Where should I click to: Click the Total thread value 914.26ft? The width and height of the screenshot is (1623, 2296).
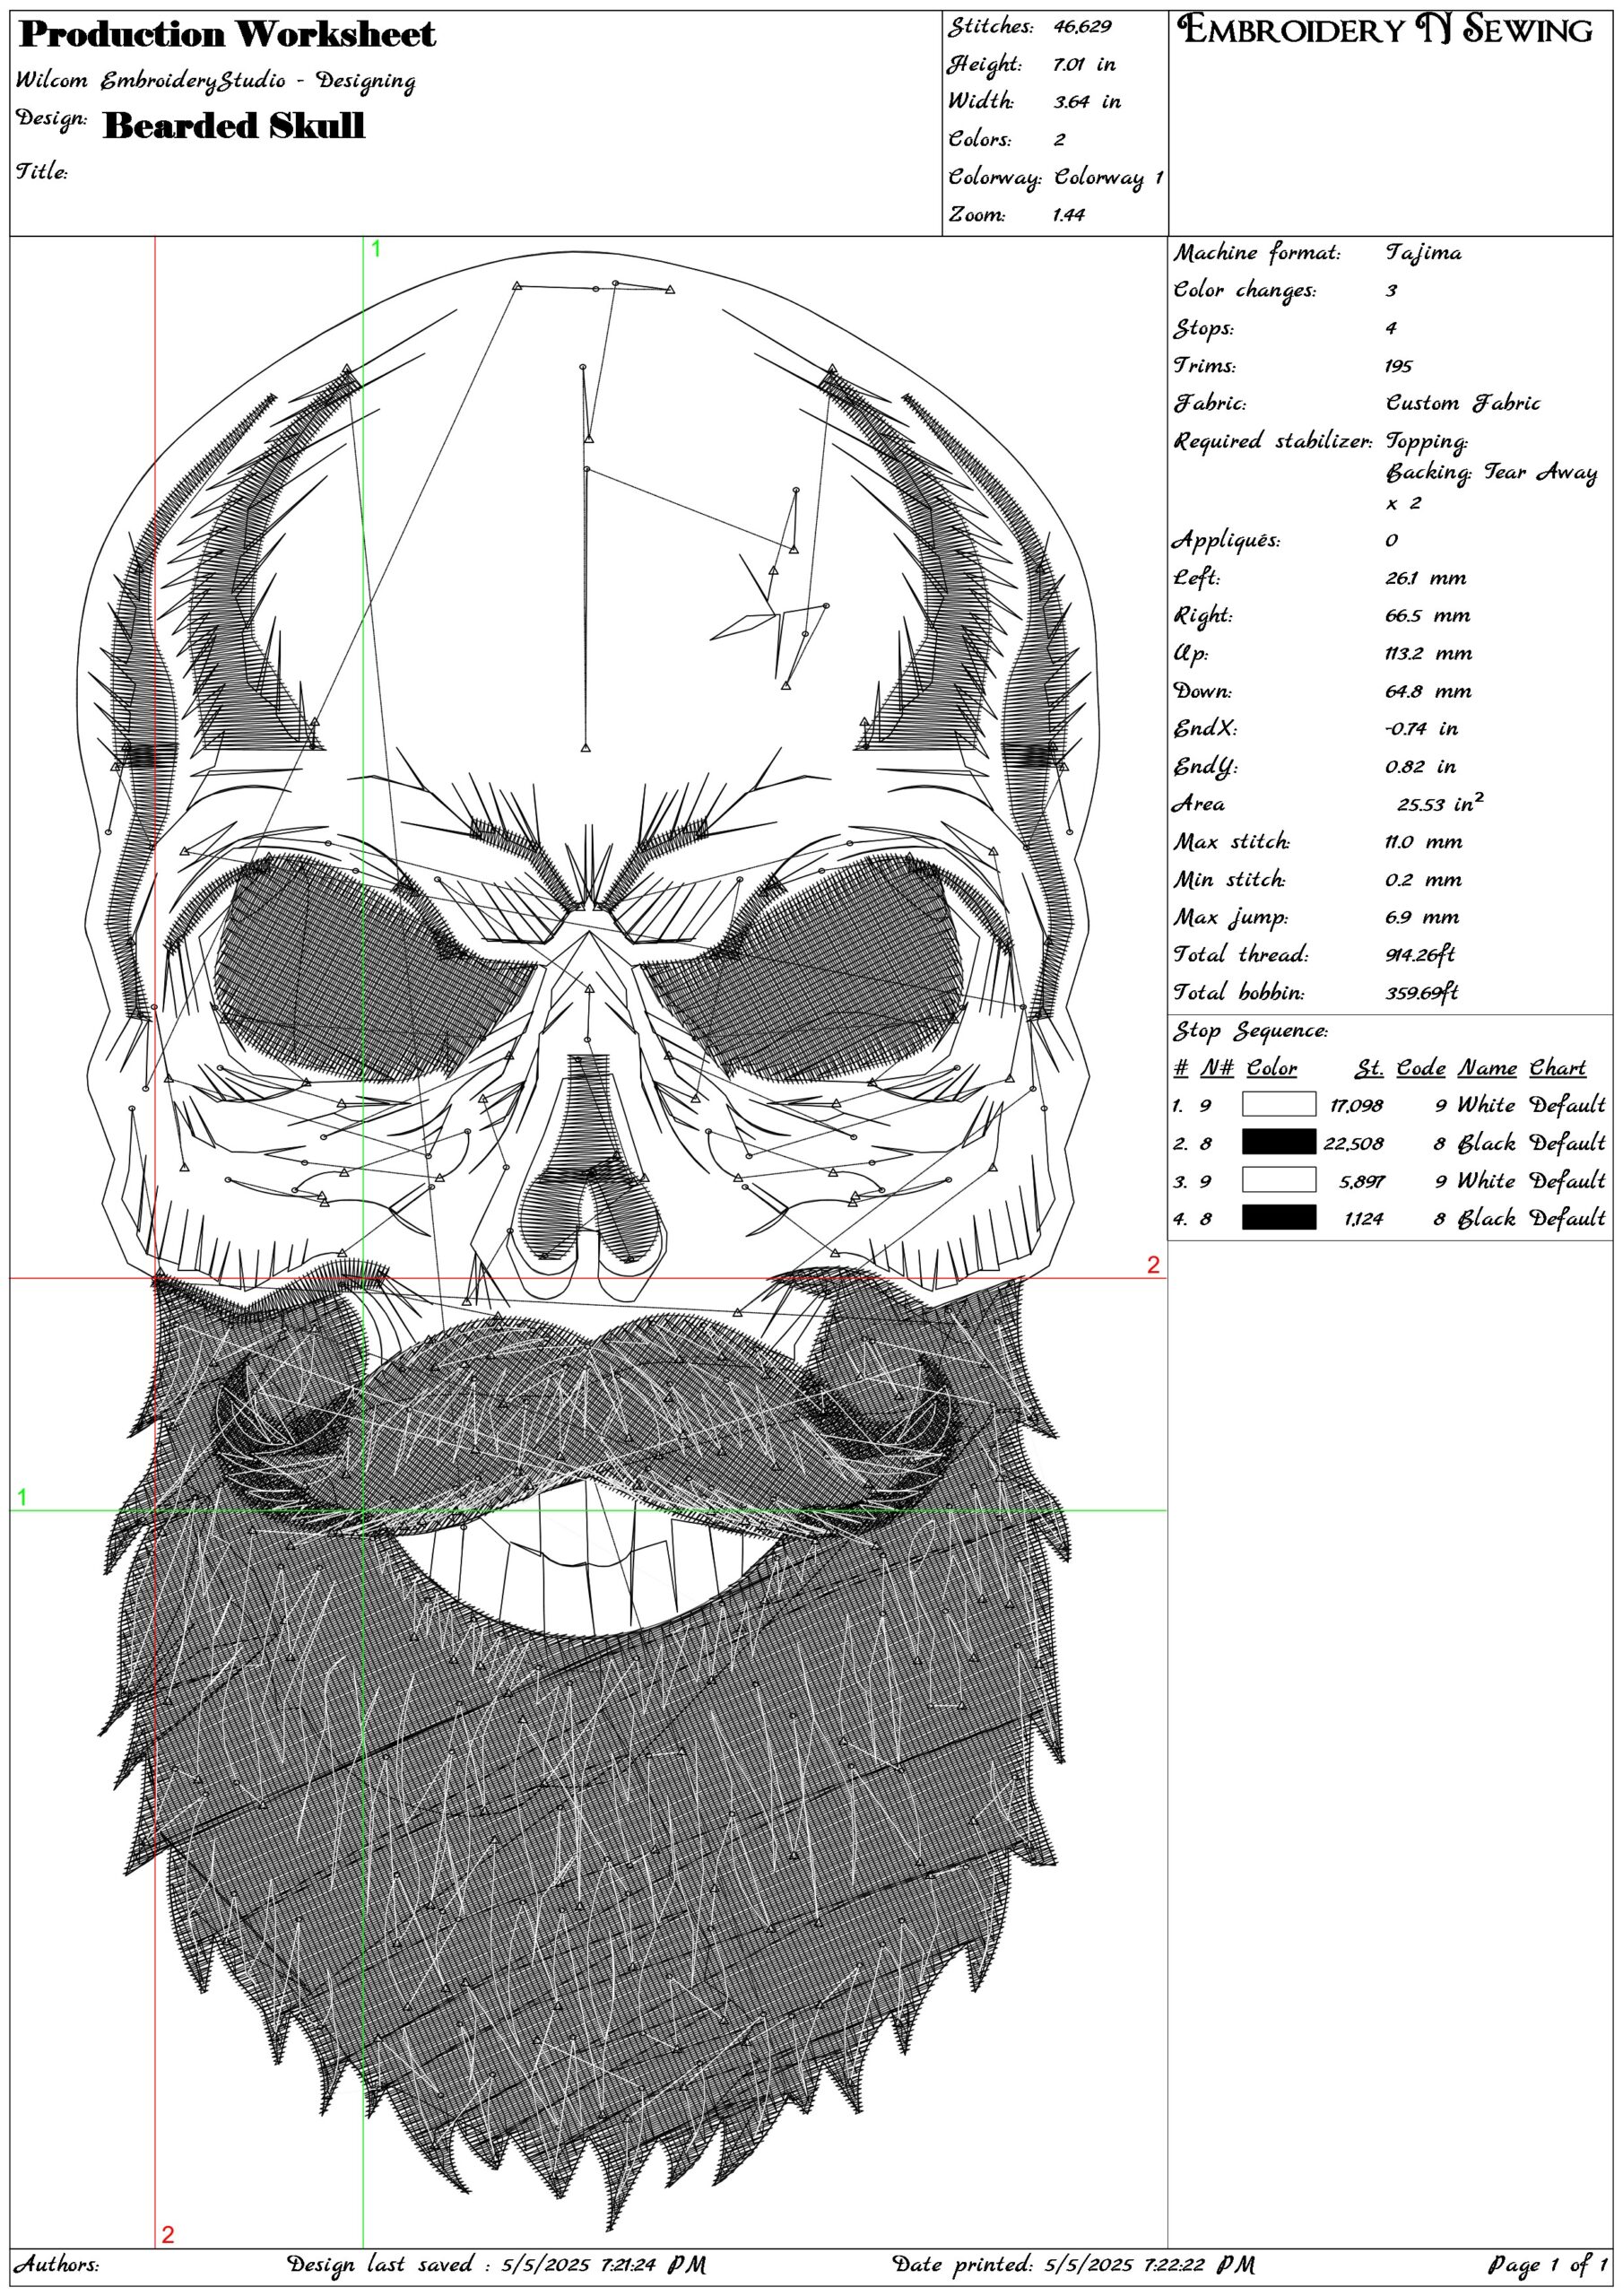[x=1420, y=955]
